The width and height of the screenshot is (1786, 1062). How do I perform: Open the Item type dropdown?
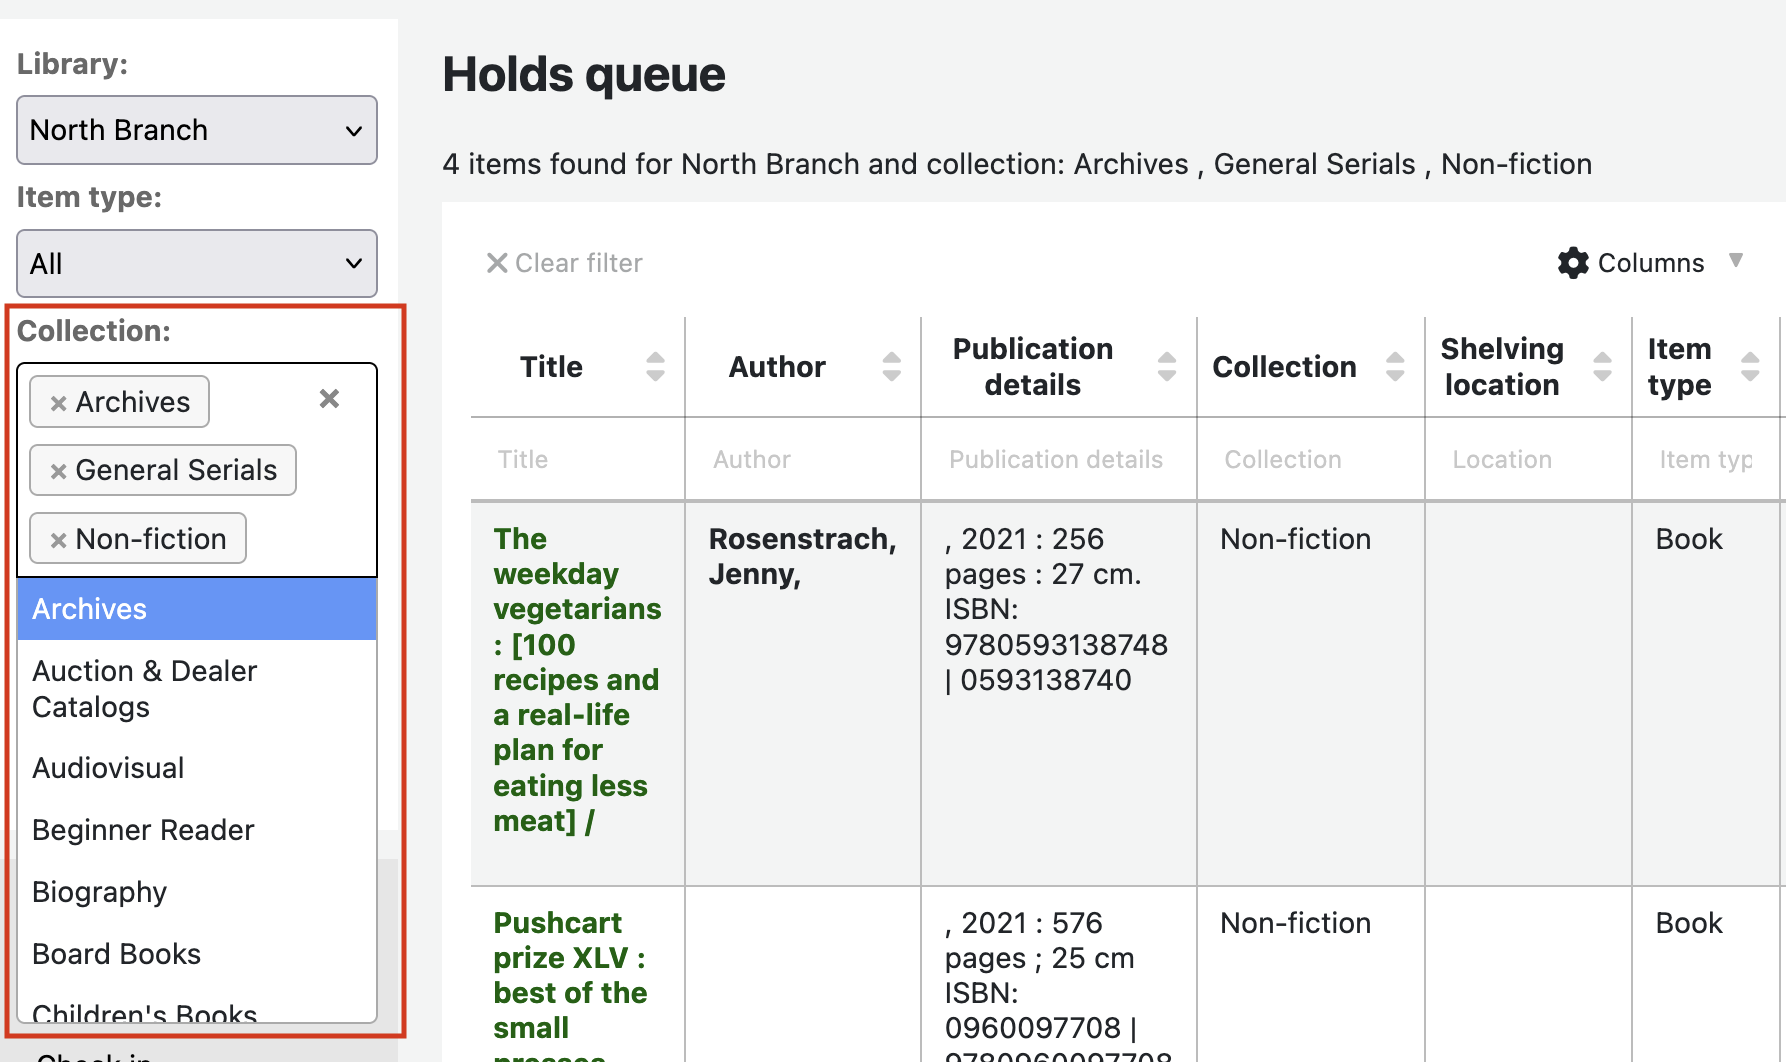tap(197, 264)
